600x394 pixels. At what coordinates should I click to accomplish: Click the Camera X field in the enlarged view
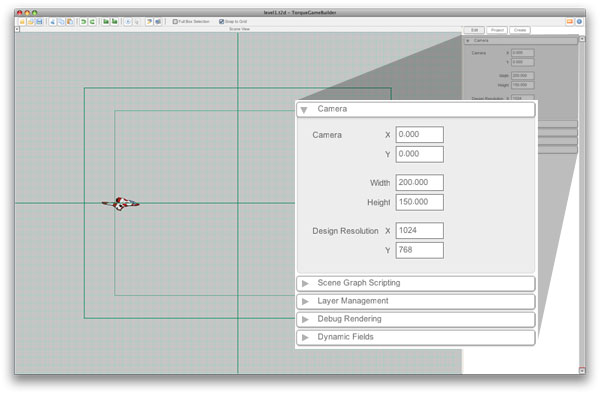coord(419,135)
